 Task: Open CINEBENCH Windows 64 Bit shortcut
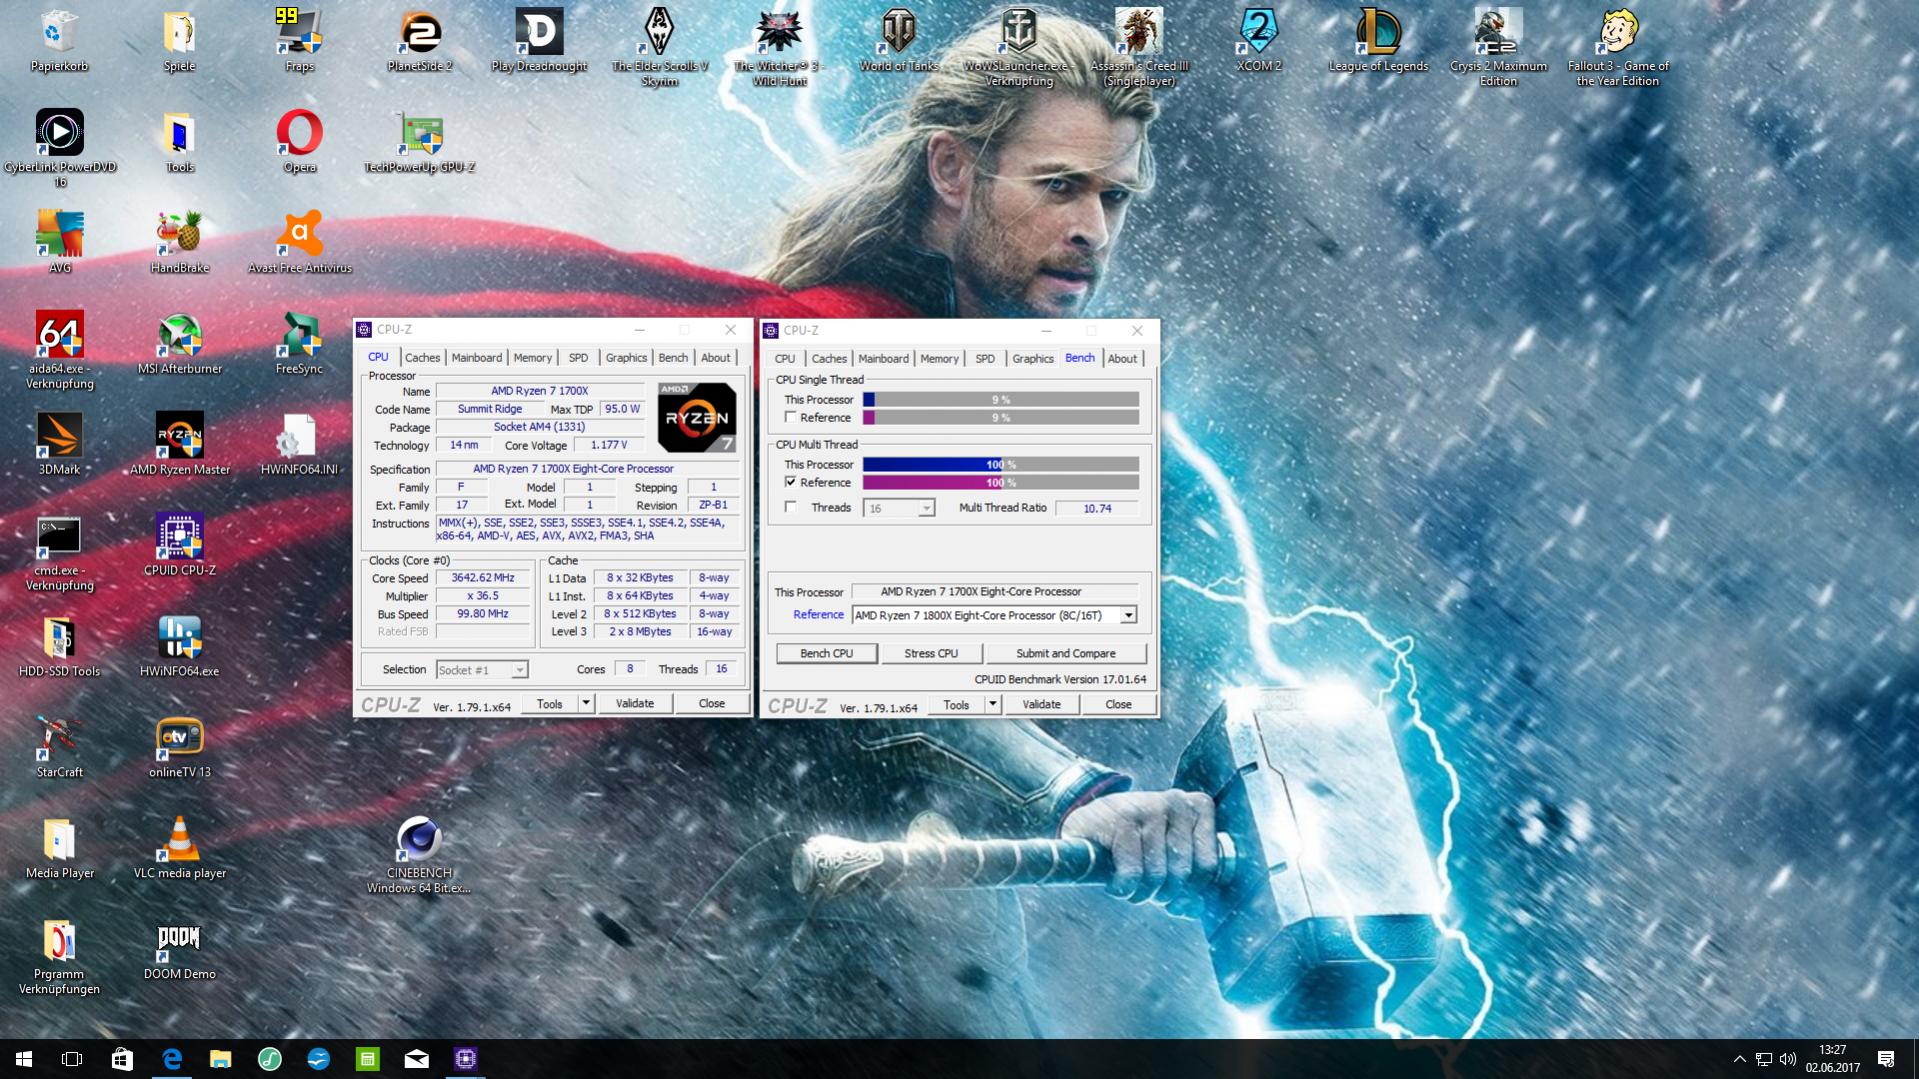(419, 855)
